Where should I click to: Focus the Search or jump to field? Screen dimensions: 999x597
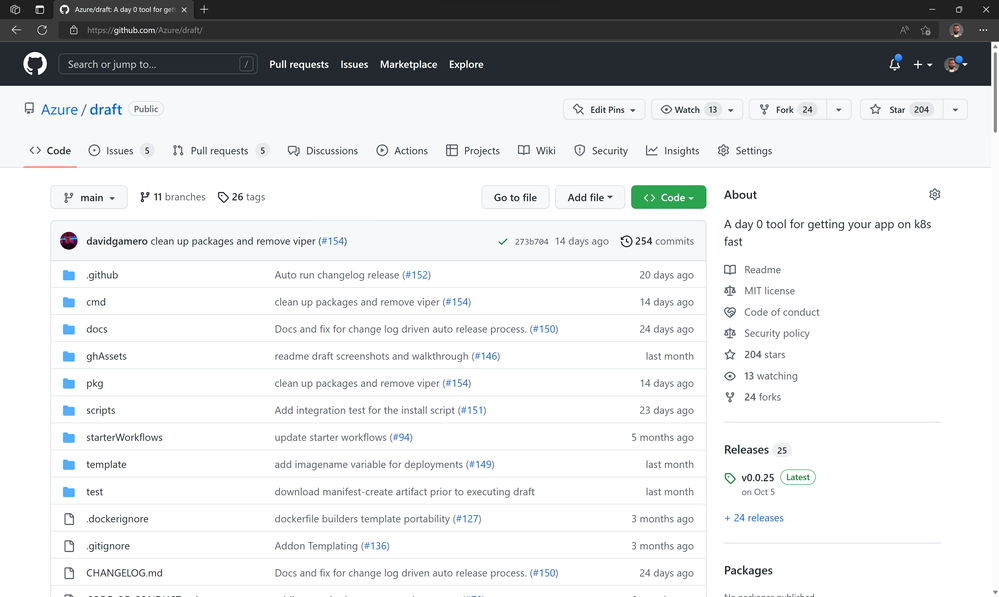pos(158,64)
